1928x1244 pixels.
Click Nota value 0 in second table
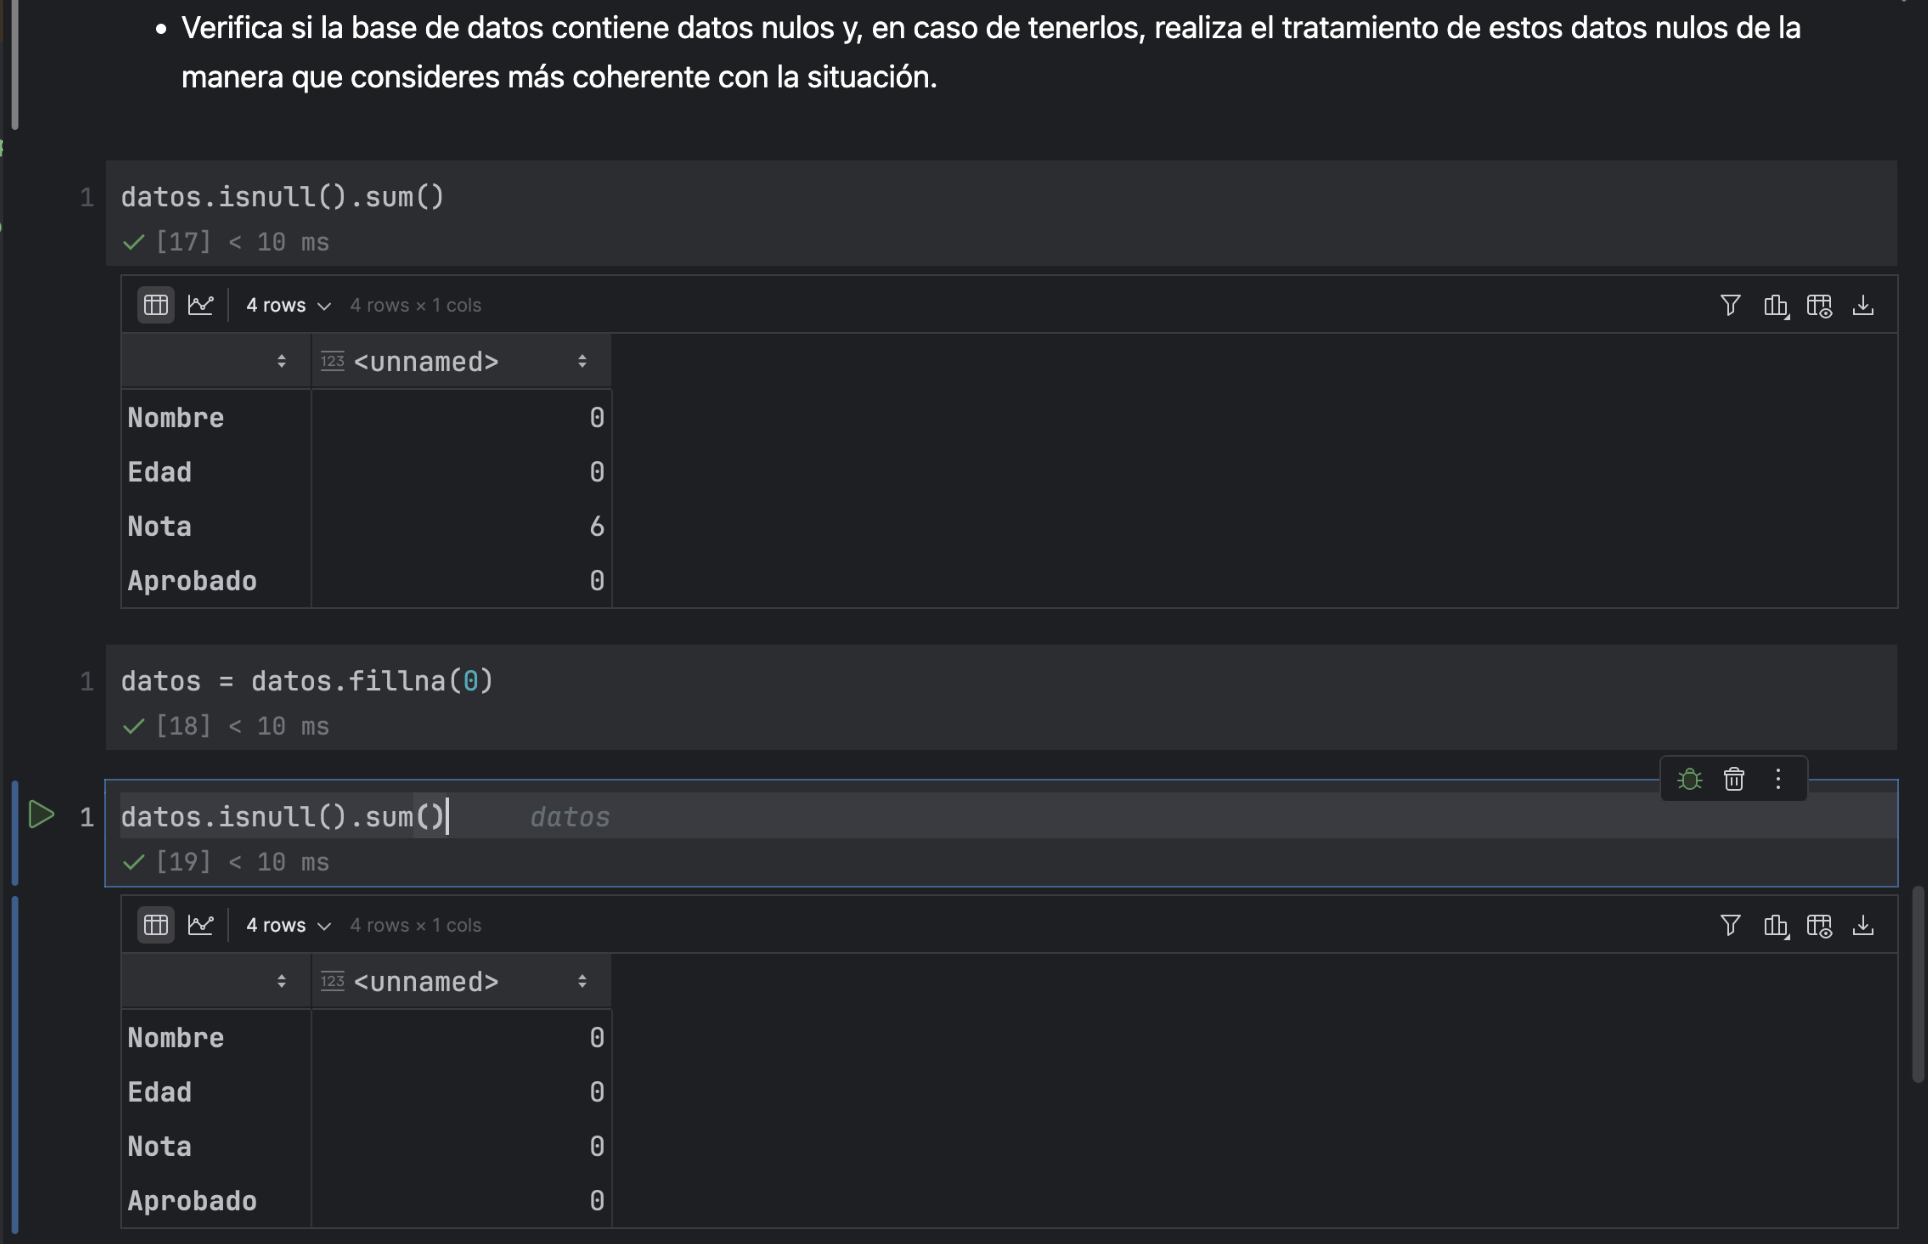597,1146
